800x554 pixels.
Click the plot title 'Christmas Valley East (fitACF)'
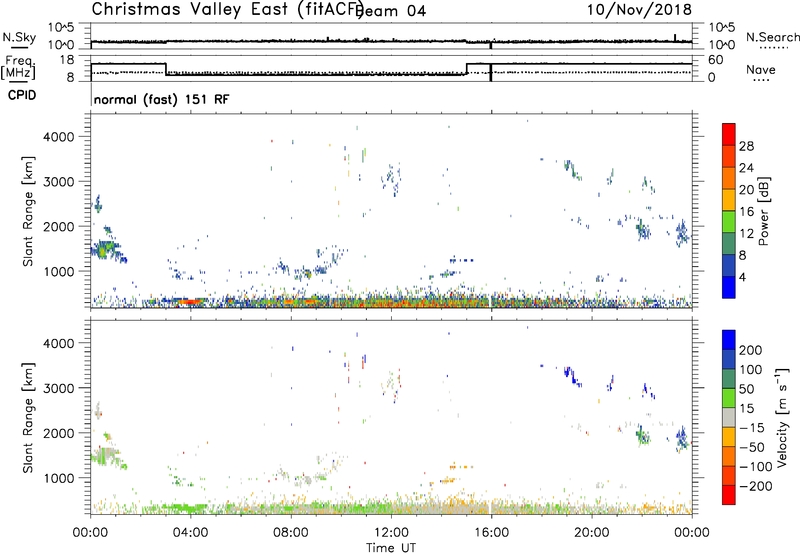(228, 9)
